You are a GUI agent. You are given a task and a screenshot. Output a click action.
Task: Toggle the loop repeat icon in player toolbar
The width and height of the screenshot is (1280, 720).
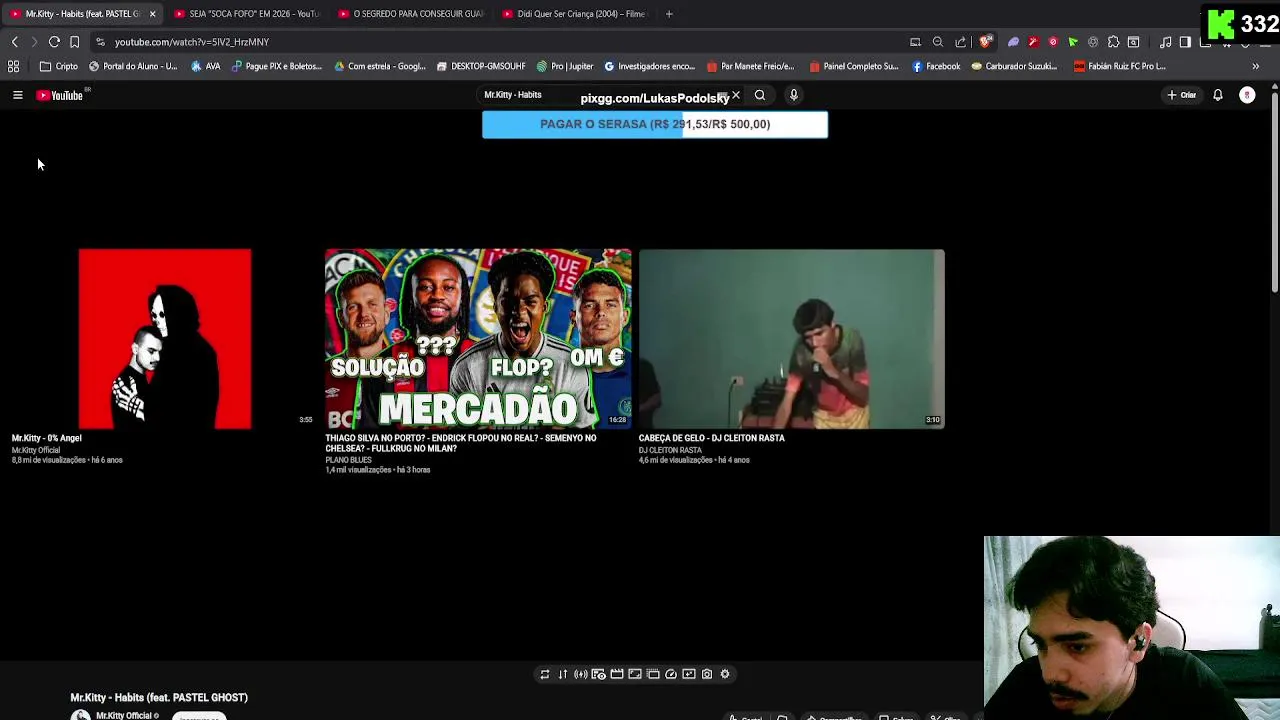tap(545, 674)
